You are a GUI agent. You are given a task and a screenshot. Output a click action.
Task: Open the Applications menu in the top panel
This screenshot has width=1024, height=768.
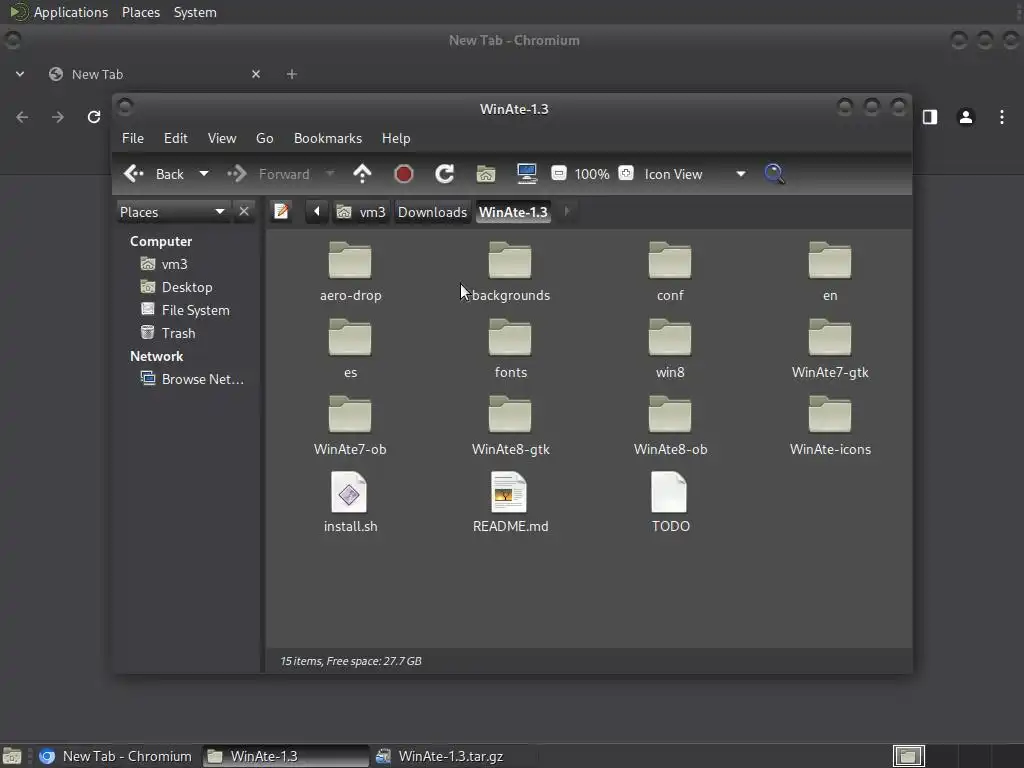[x=59, y=12]
